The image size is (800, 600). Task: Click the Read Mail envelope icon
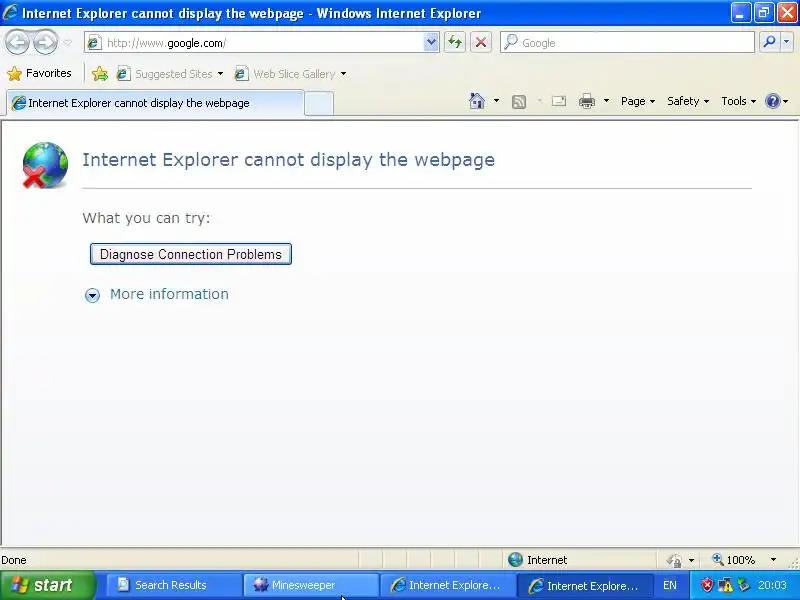tap(559, 101)
